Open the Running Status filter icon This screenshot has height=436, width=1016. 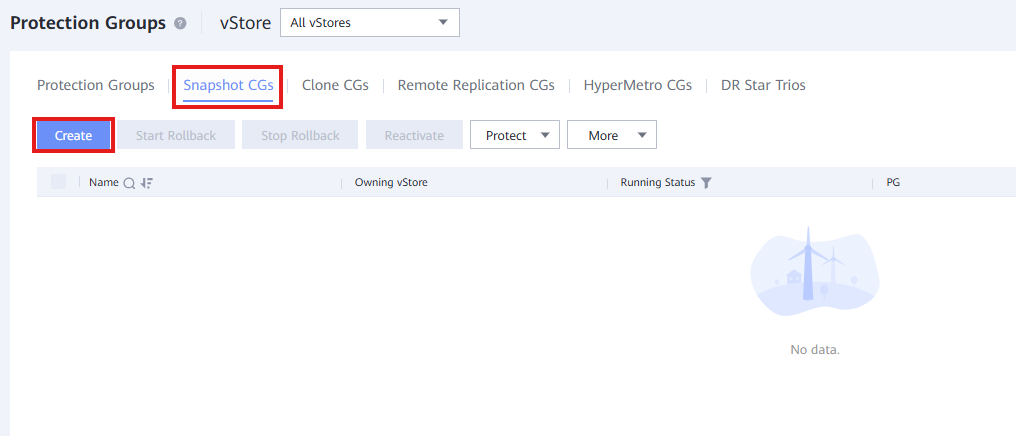click(x=706, y=183)
